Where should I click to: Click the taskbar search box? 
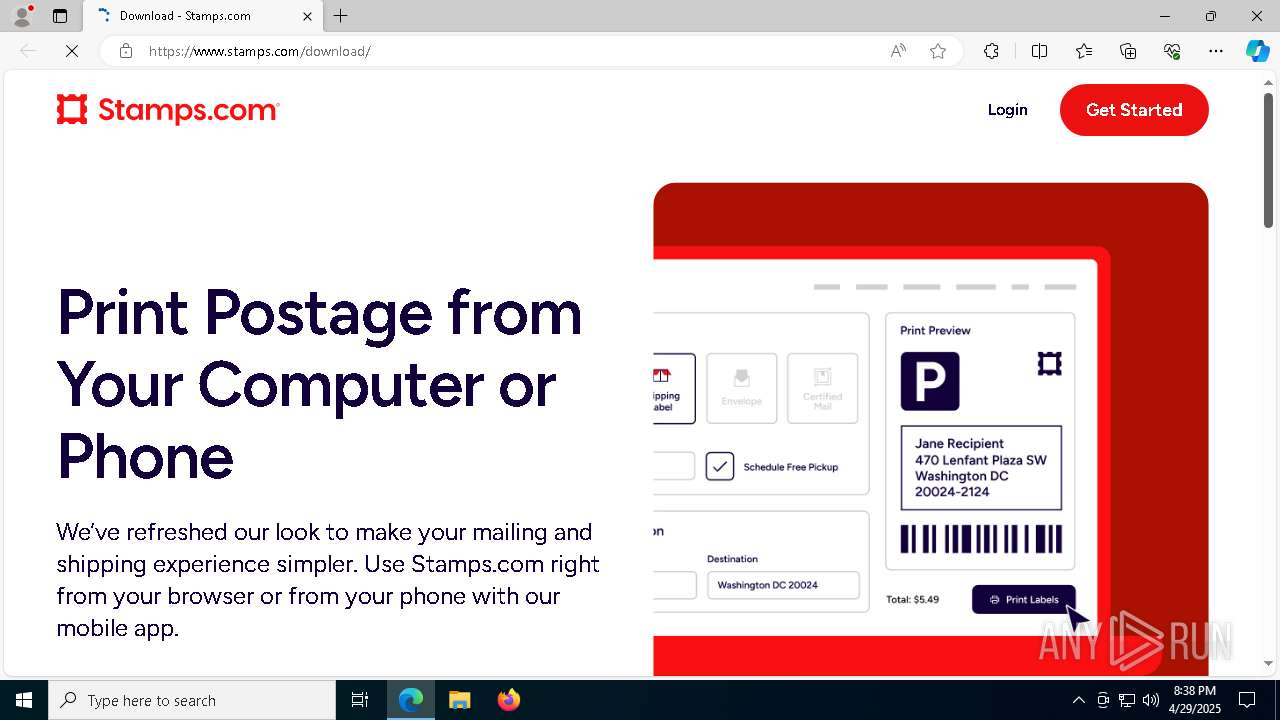tap(192, 700)
